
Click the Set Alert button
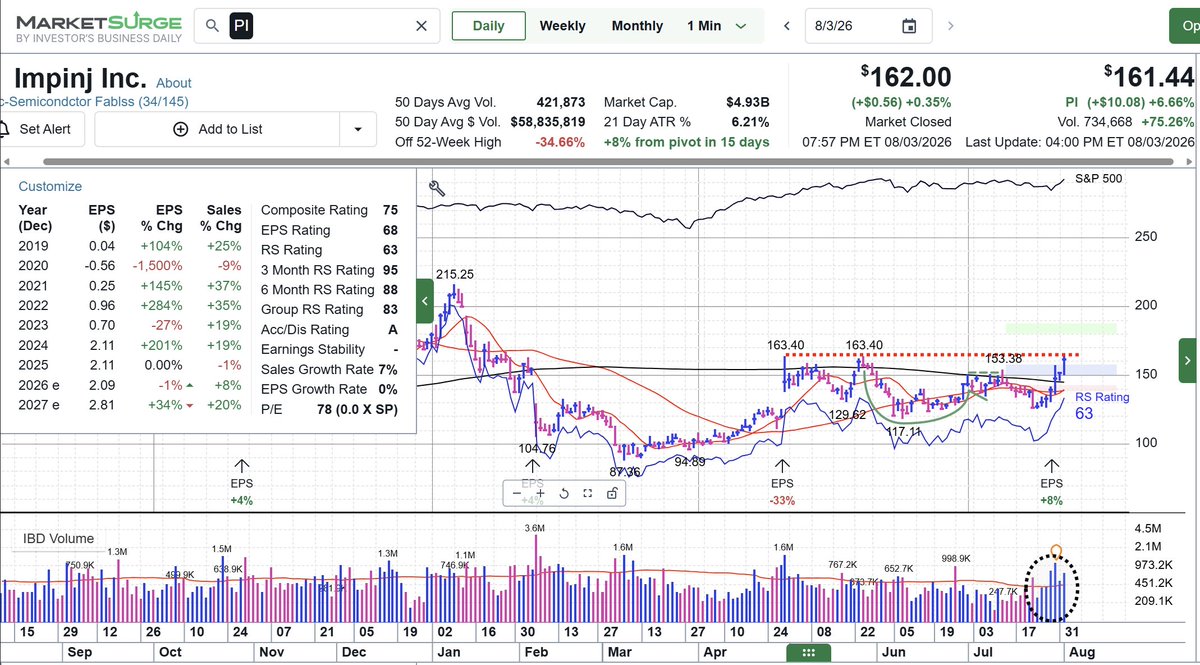(x=44, y=129)
